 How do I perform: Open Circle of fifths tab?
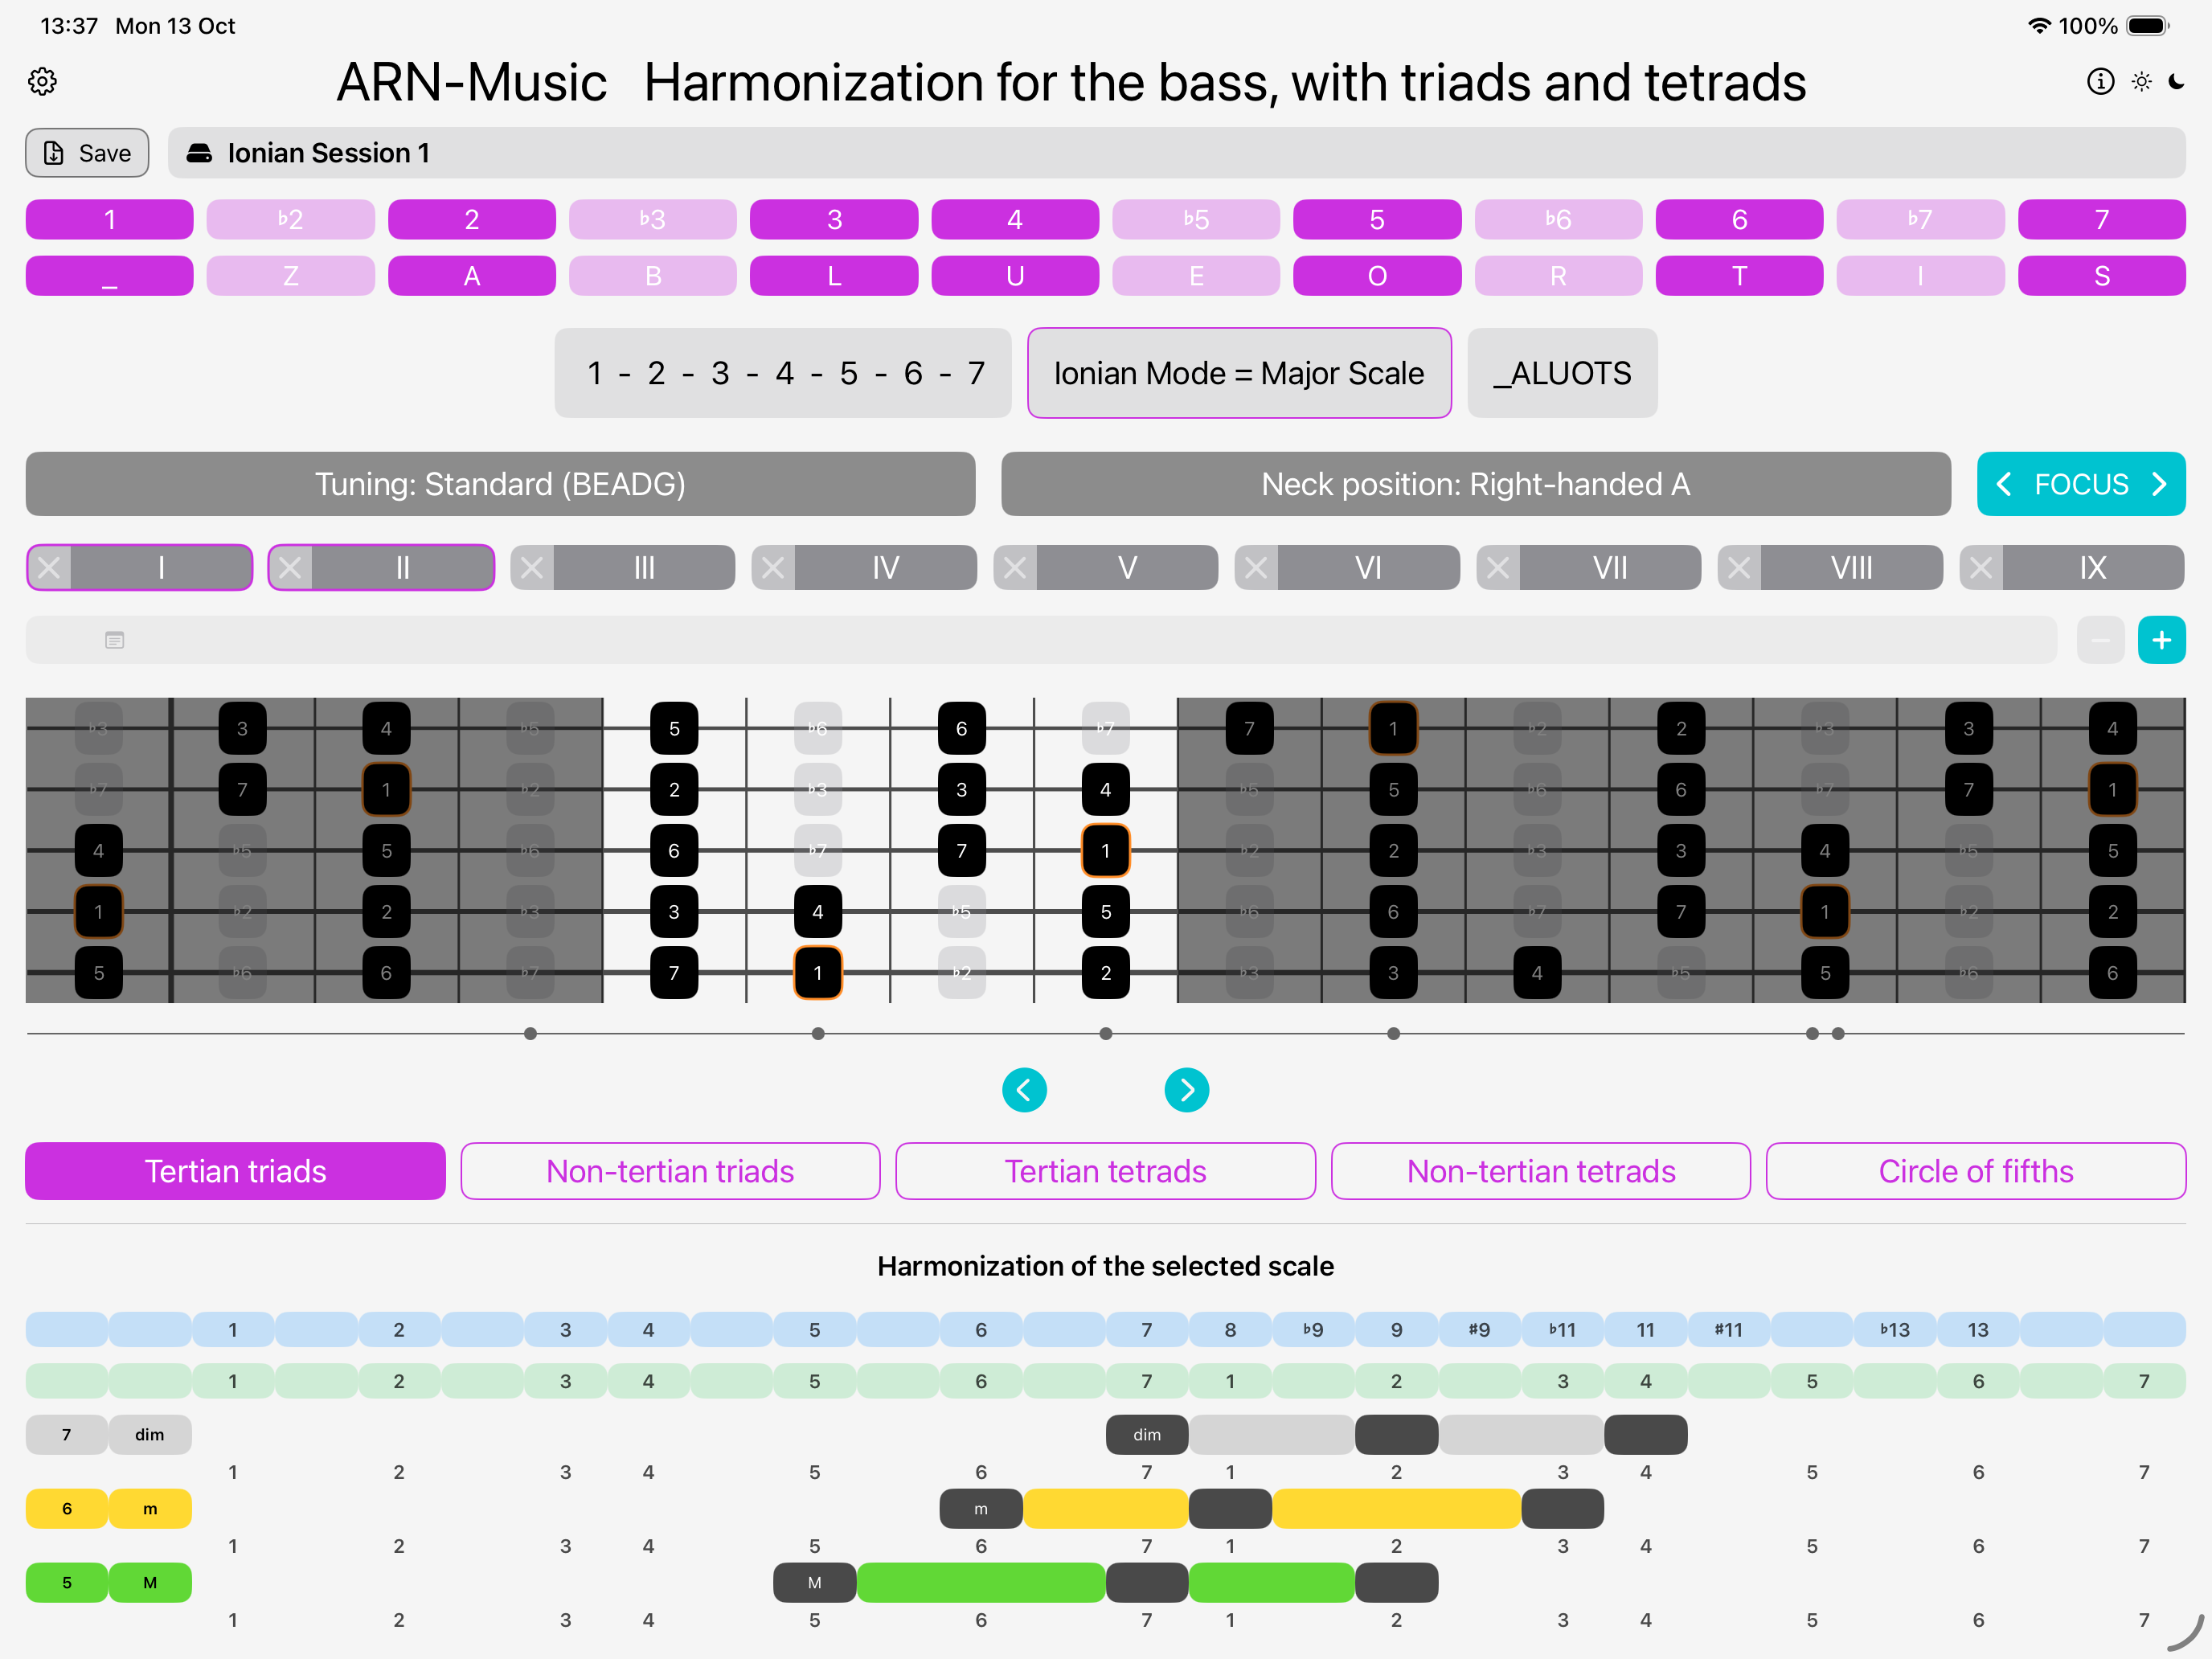point(1975,1171)
